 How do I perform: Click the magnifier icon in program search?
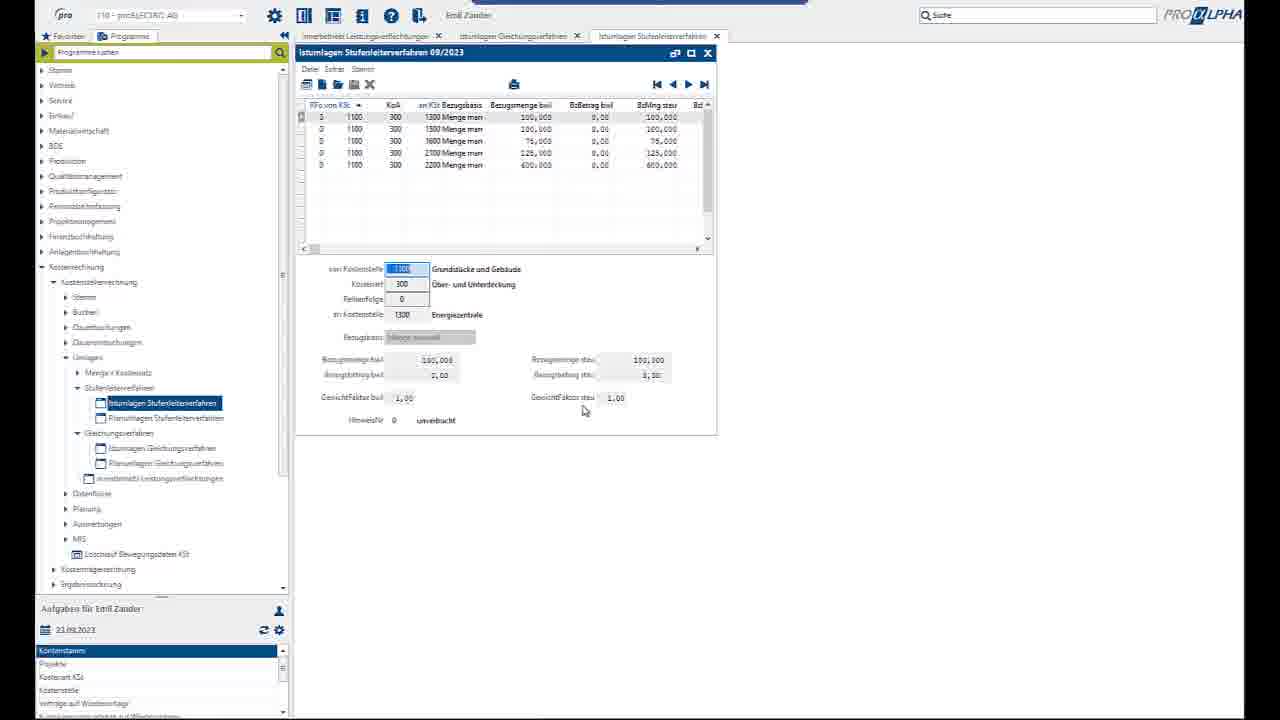[280, 52]
